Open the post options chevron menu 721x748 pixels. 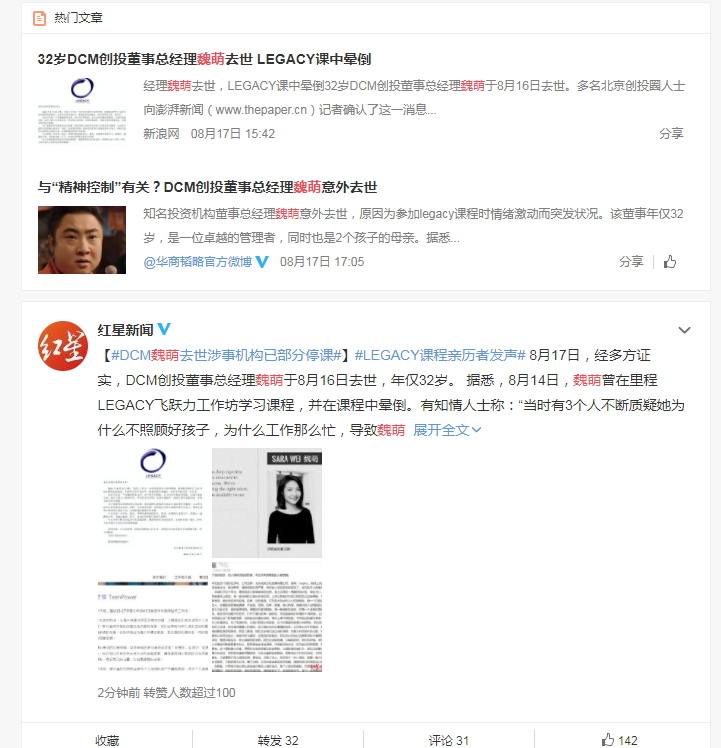point(684,330)
